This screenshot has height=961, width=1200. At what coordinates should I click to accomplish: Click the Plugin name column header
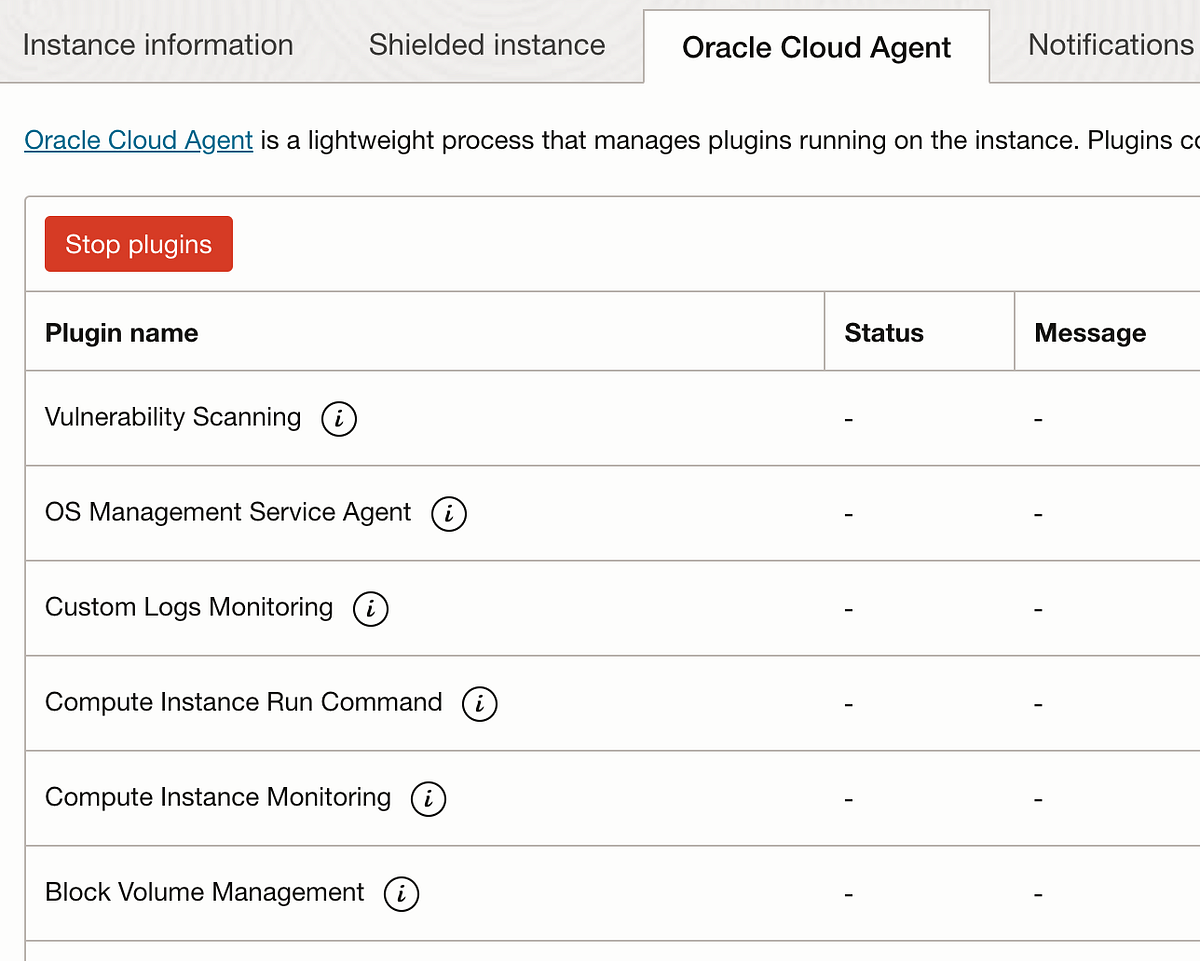click(x=122, y=333)
